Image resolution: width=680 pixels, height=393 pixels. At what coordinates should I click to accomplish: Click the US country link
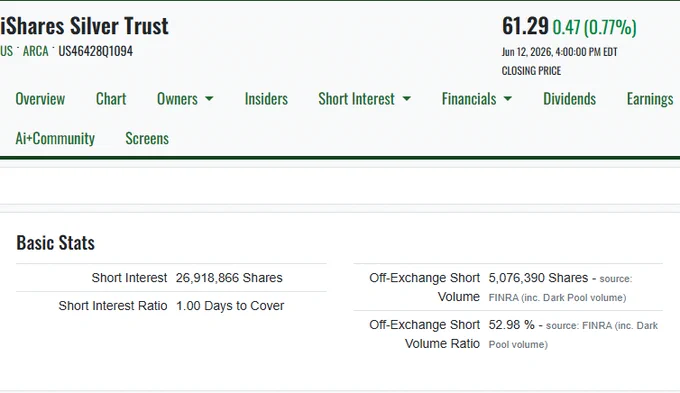[7, 51]
